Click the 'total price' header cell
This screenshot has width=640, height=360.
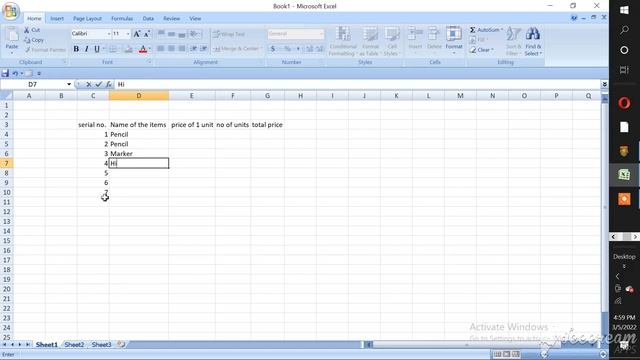(x=267, y=125)
